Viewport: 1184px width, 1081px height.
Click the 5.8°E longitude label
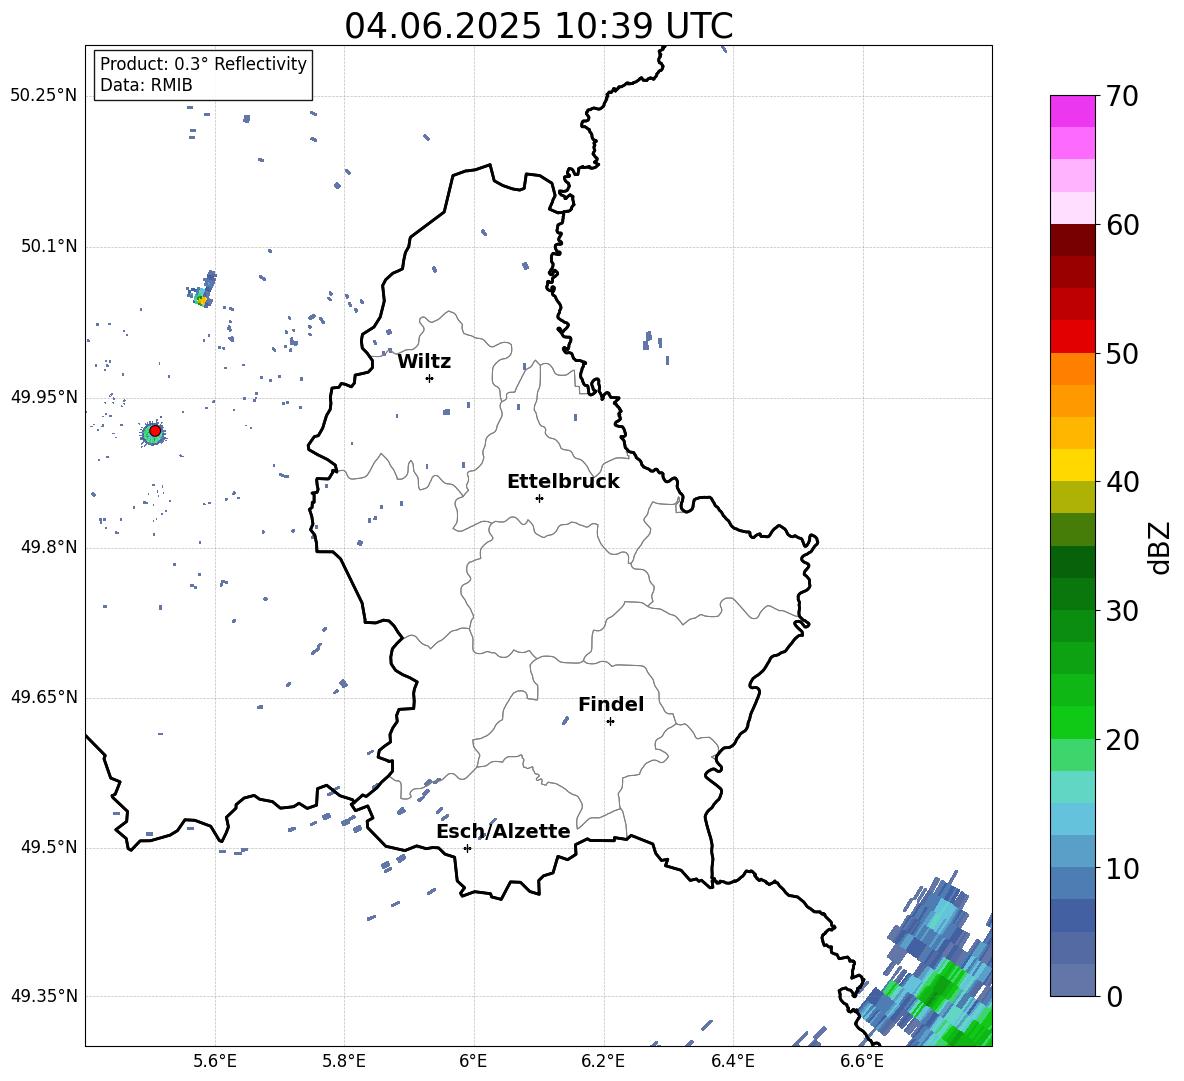(x=344, y=1061)
